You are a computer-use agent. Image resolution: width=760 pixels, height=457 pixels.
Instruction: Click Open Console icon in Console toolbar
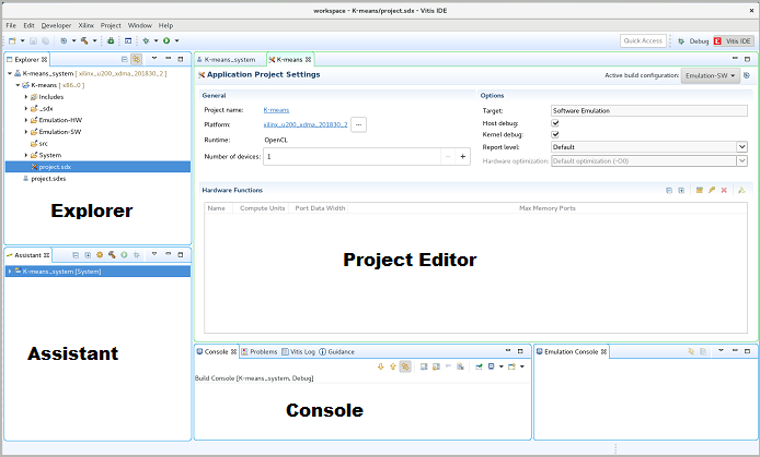pos(512,367)
